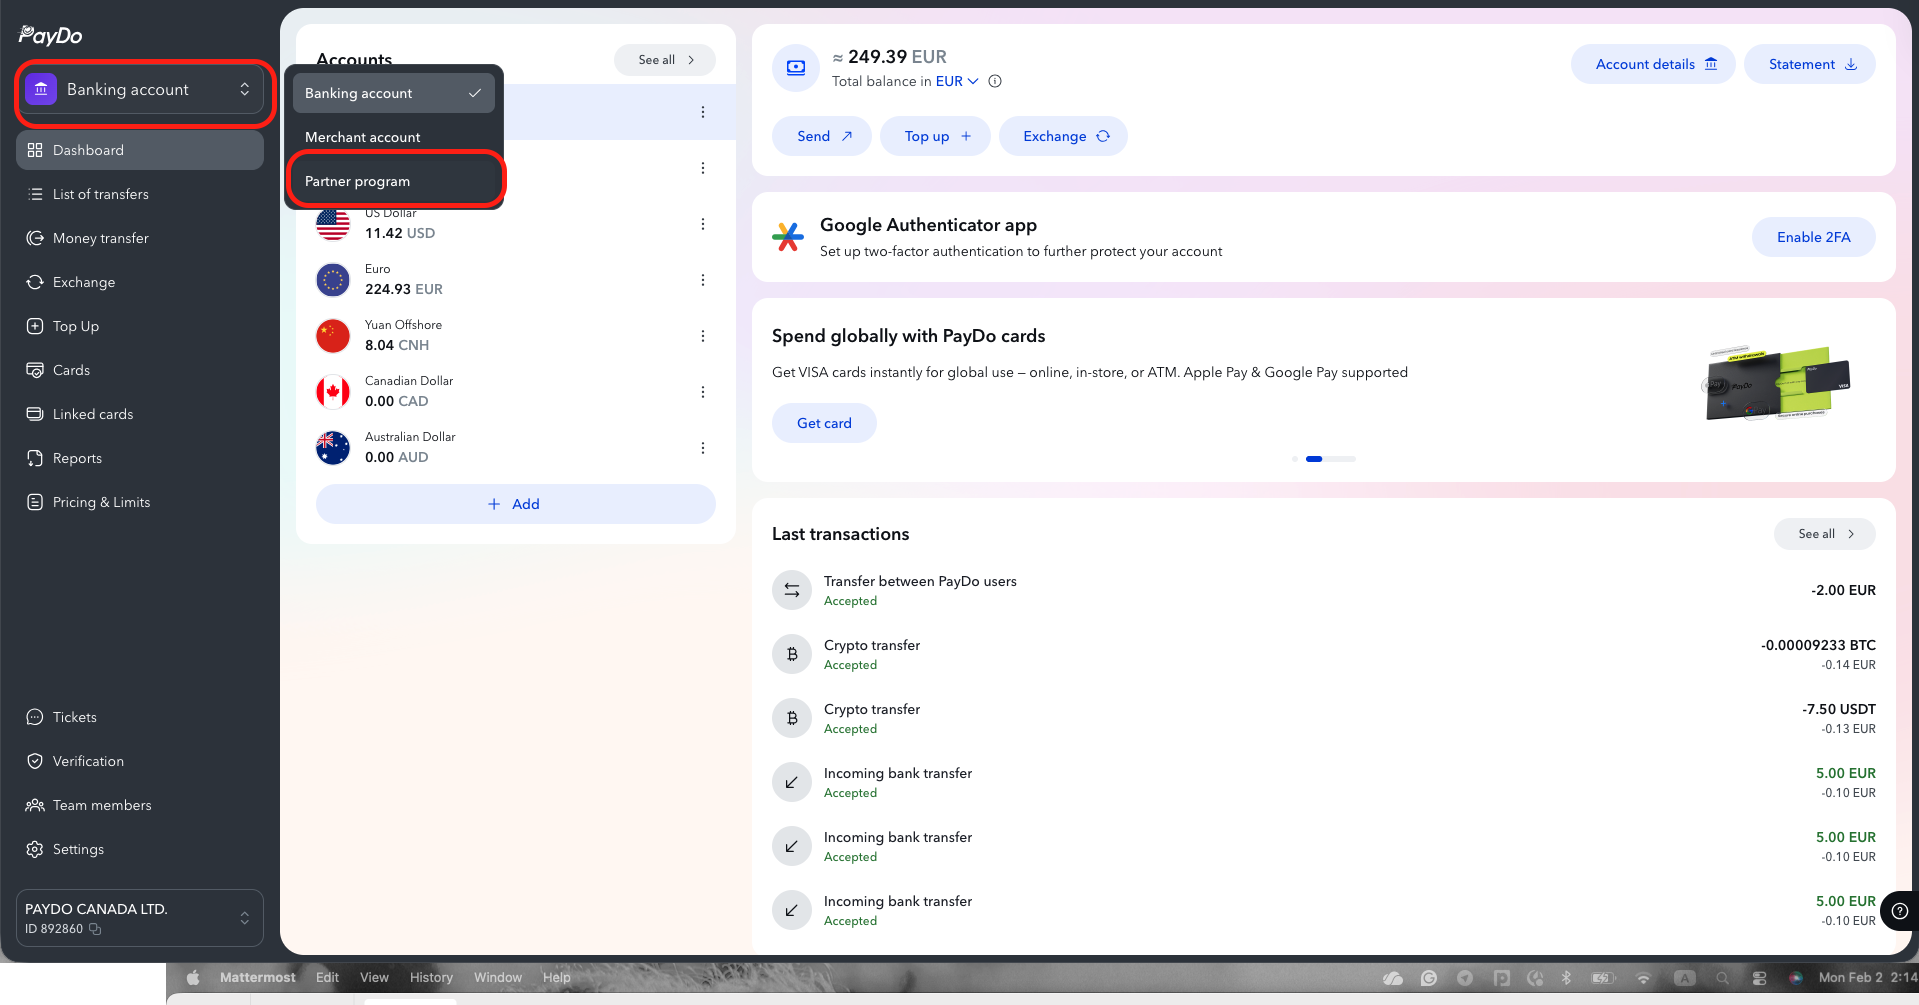Open the Window menu in the menu bar

point(498,978)
